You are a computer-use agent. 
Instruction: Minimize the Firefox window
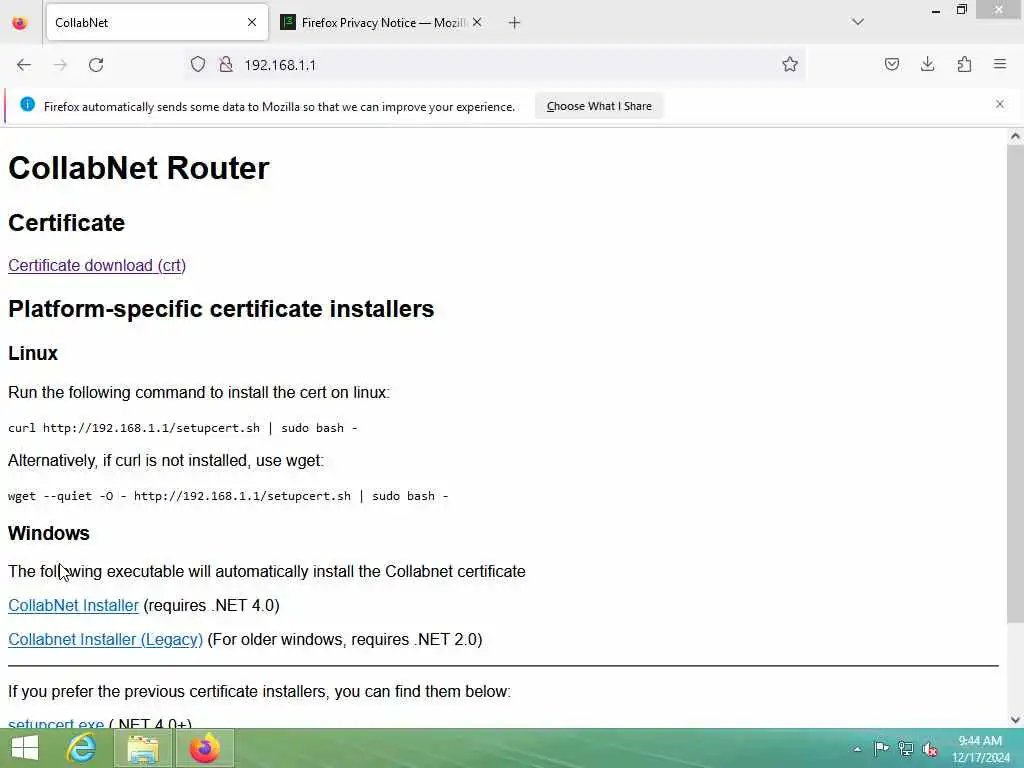(936, 10)
